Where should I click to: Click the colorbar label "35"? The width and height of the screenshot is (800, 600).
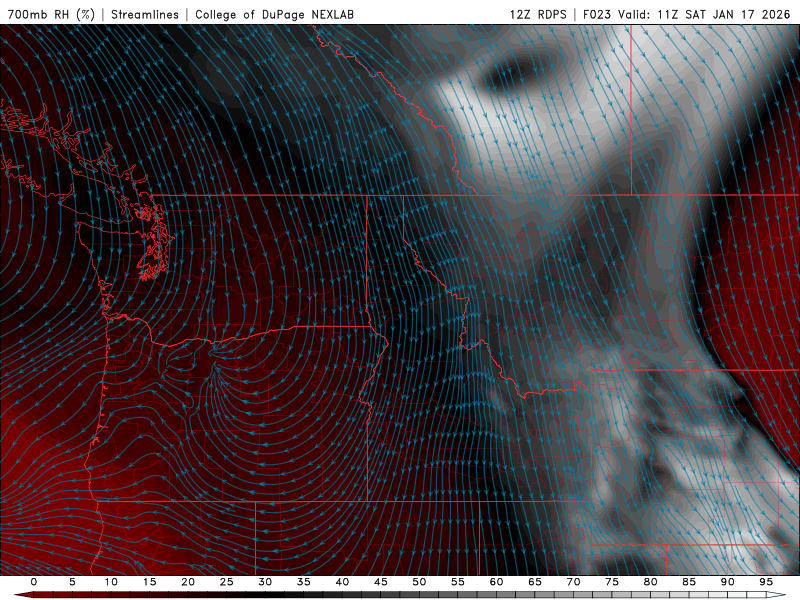[x=304, y=582]
